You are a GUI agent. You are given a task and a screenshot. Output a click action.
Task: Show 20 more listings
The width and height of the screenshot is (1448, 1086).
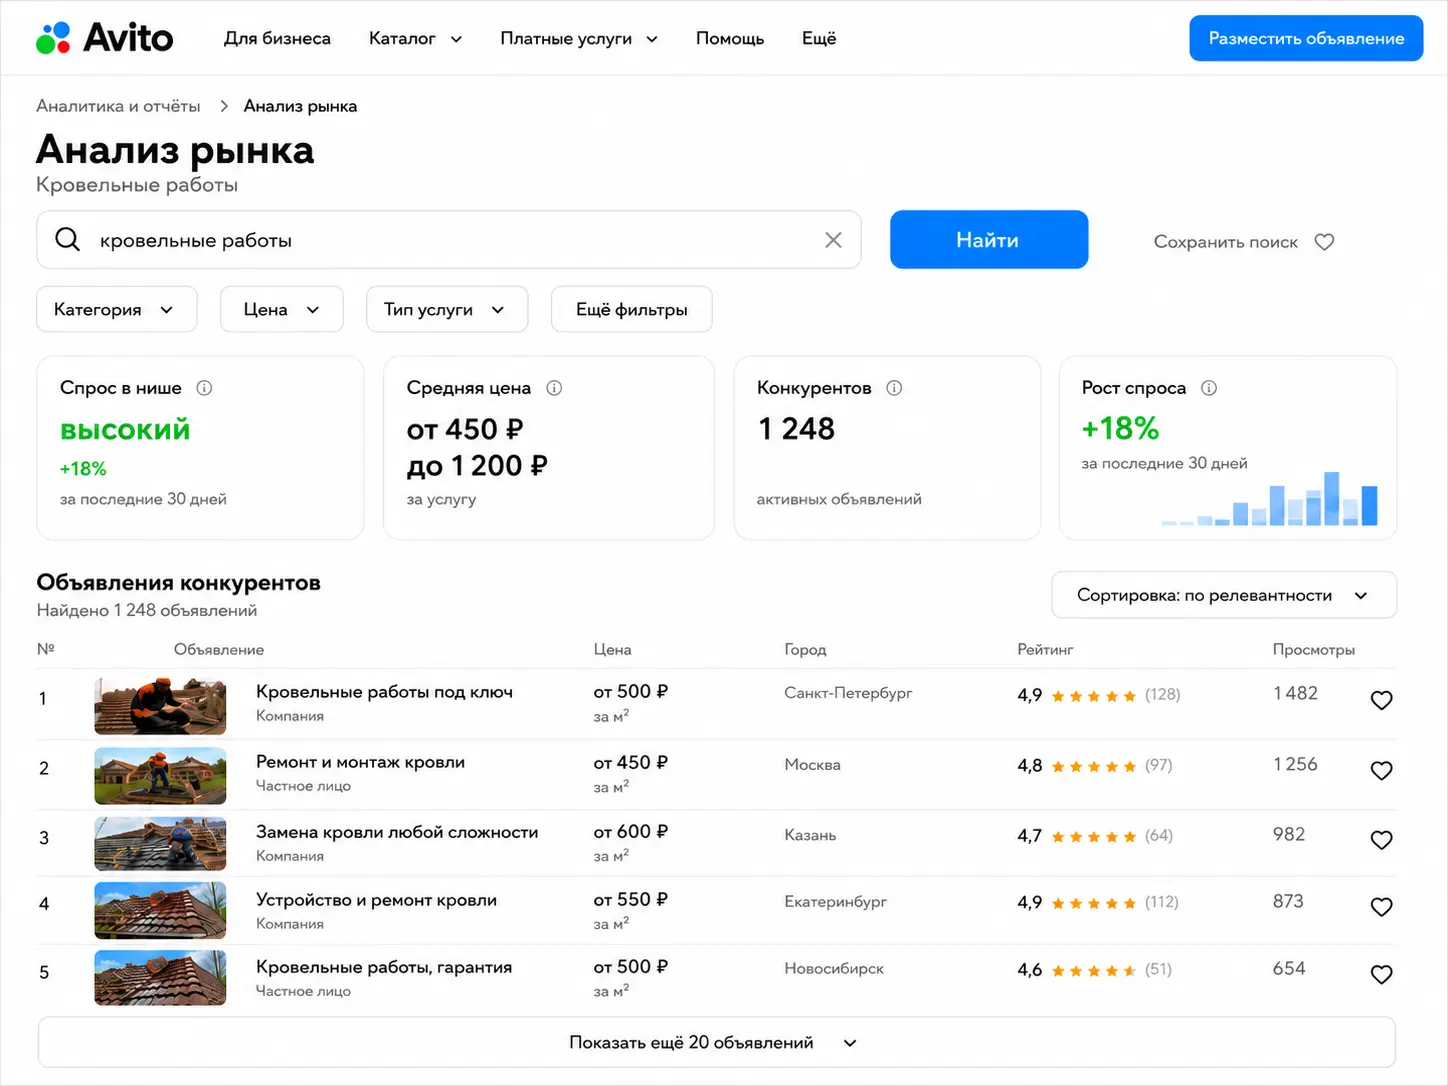point(716,1042)
